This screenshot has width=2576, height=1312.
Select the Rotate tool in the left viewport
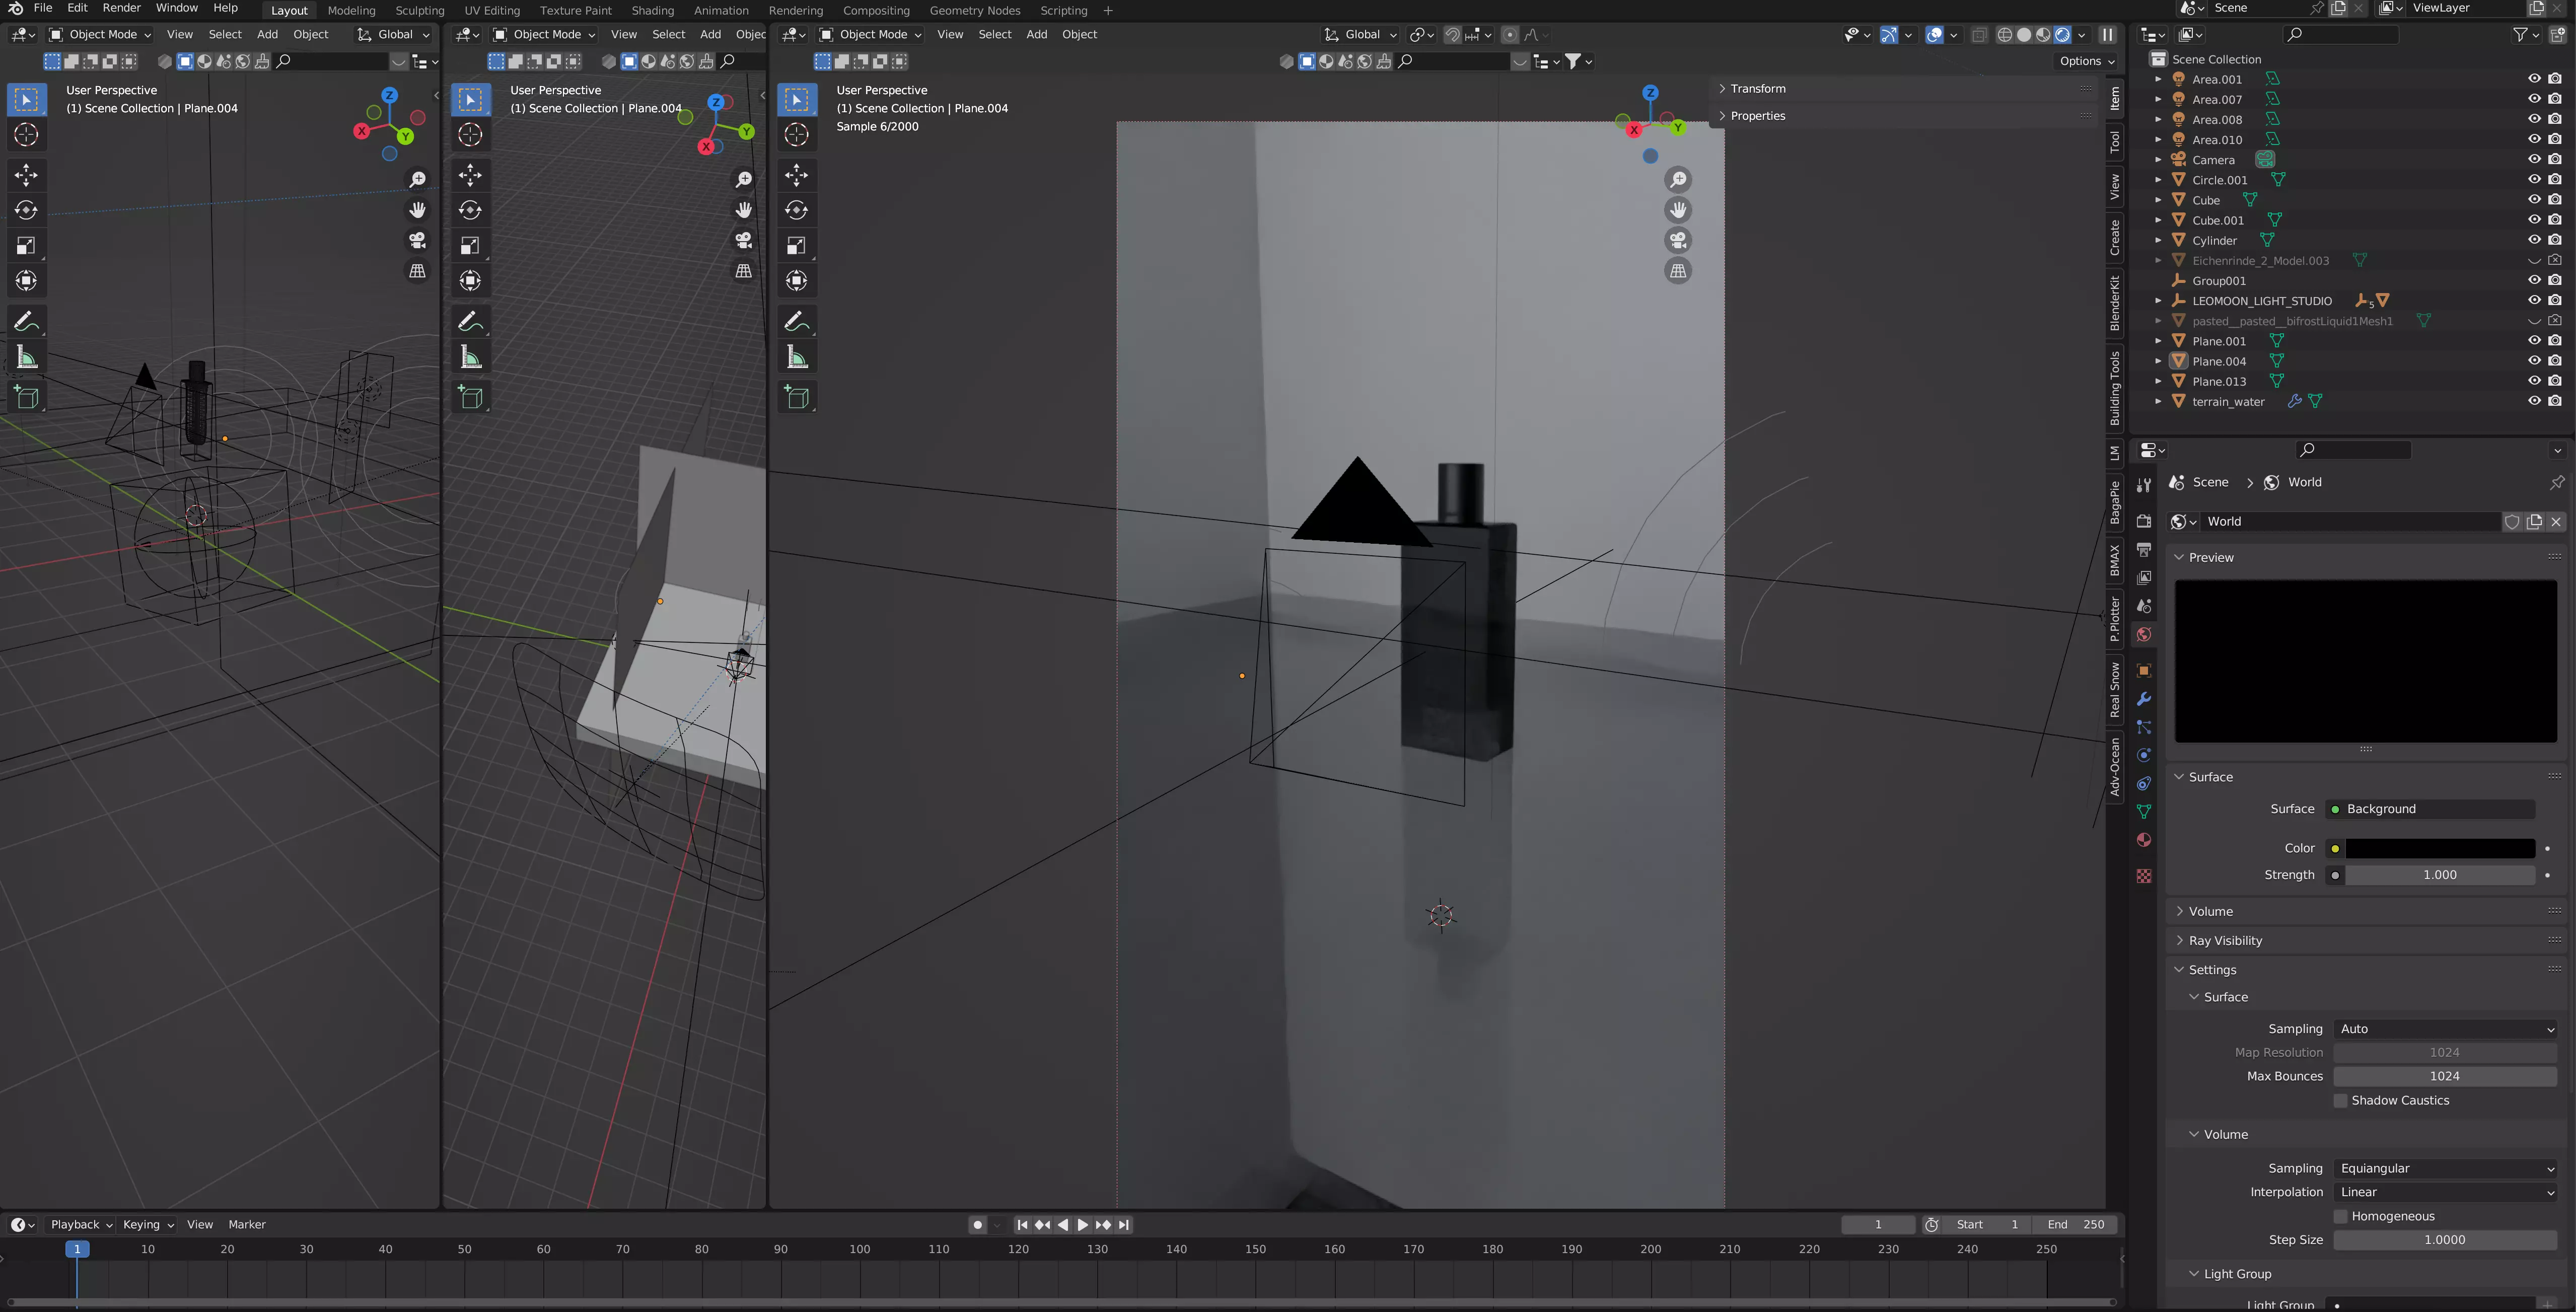pyautogui.click(x=26, y=211)
